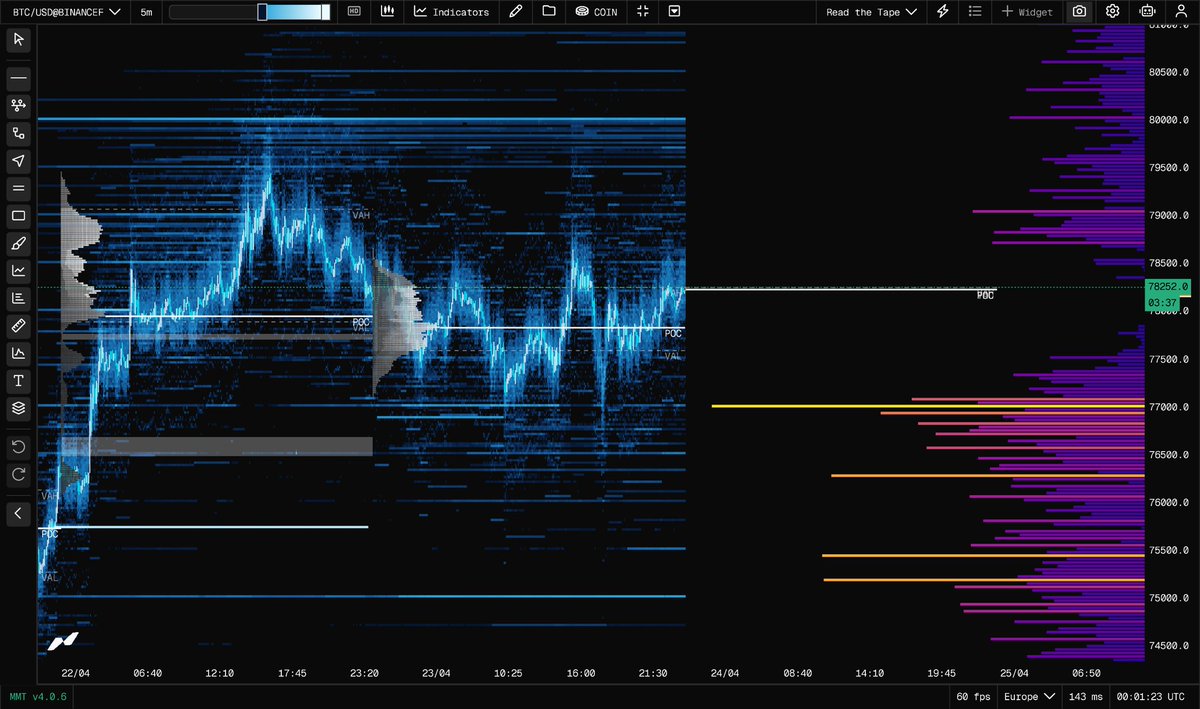Open the Europe region dropdown

1030,696
